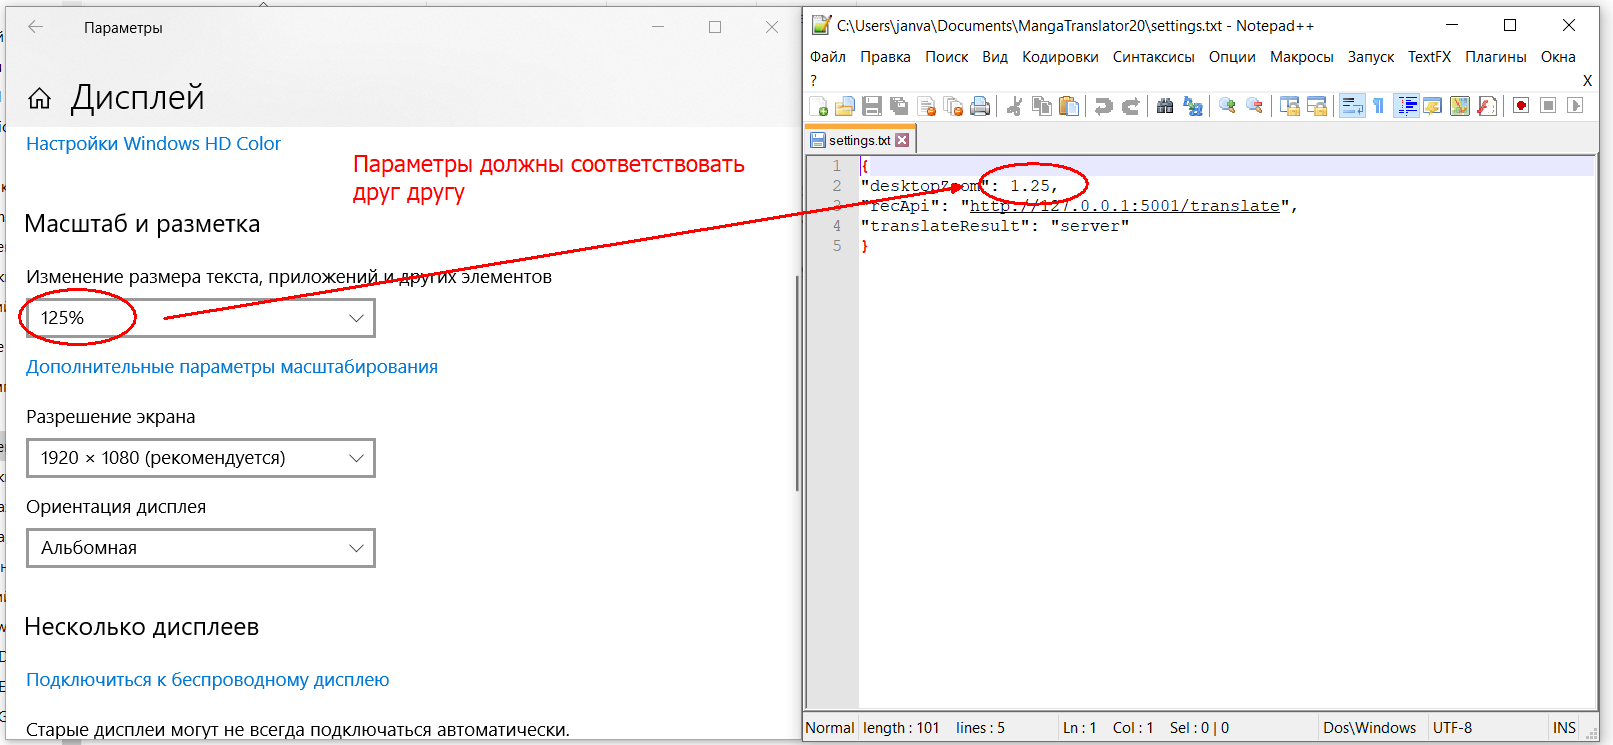Open Настройки Windows HD Color link

tap(153, 144)
